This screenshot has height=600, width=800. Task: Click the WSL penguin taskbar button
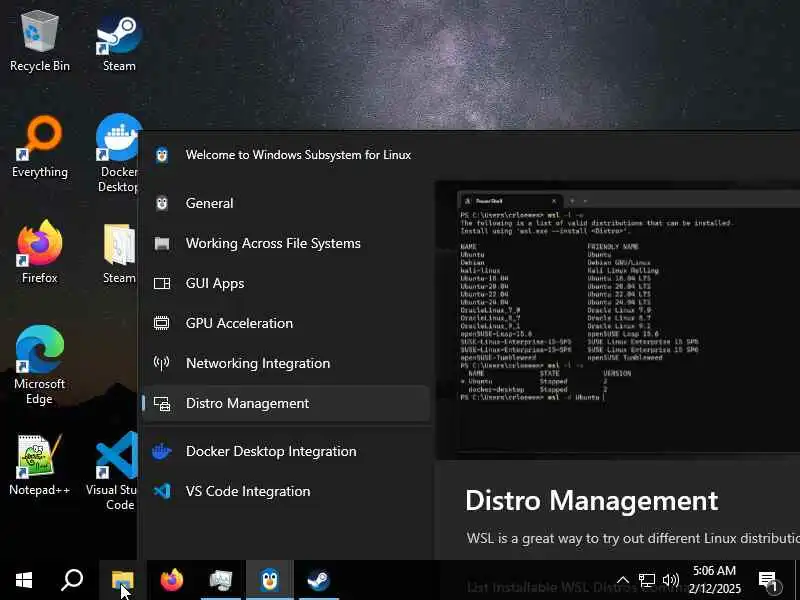(269, 580)
